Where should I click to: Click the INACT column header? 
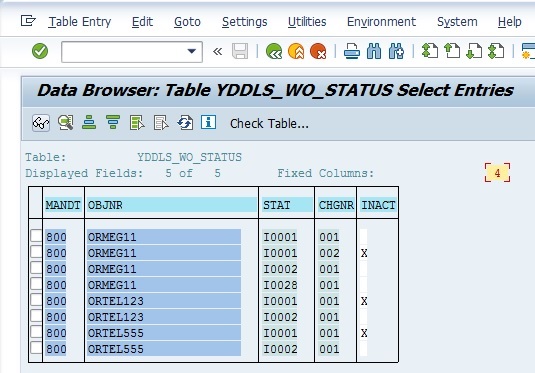[378, 205]
